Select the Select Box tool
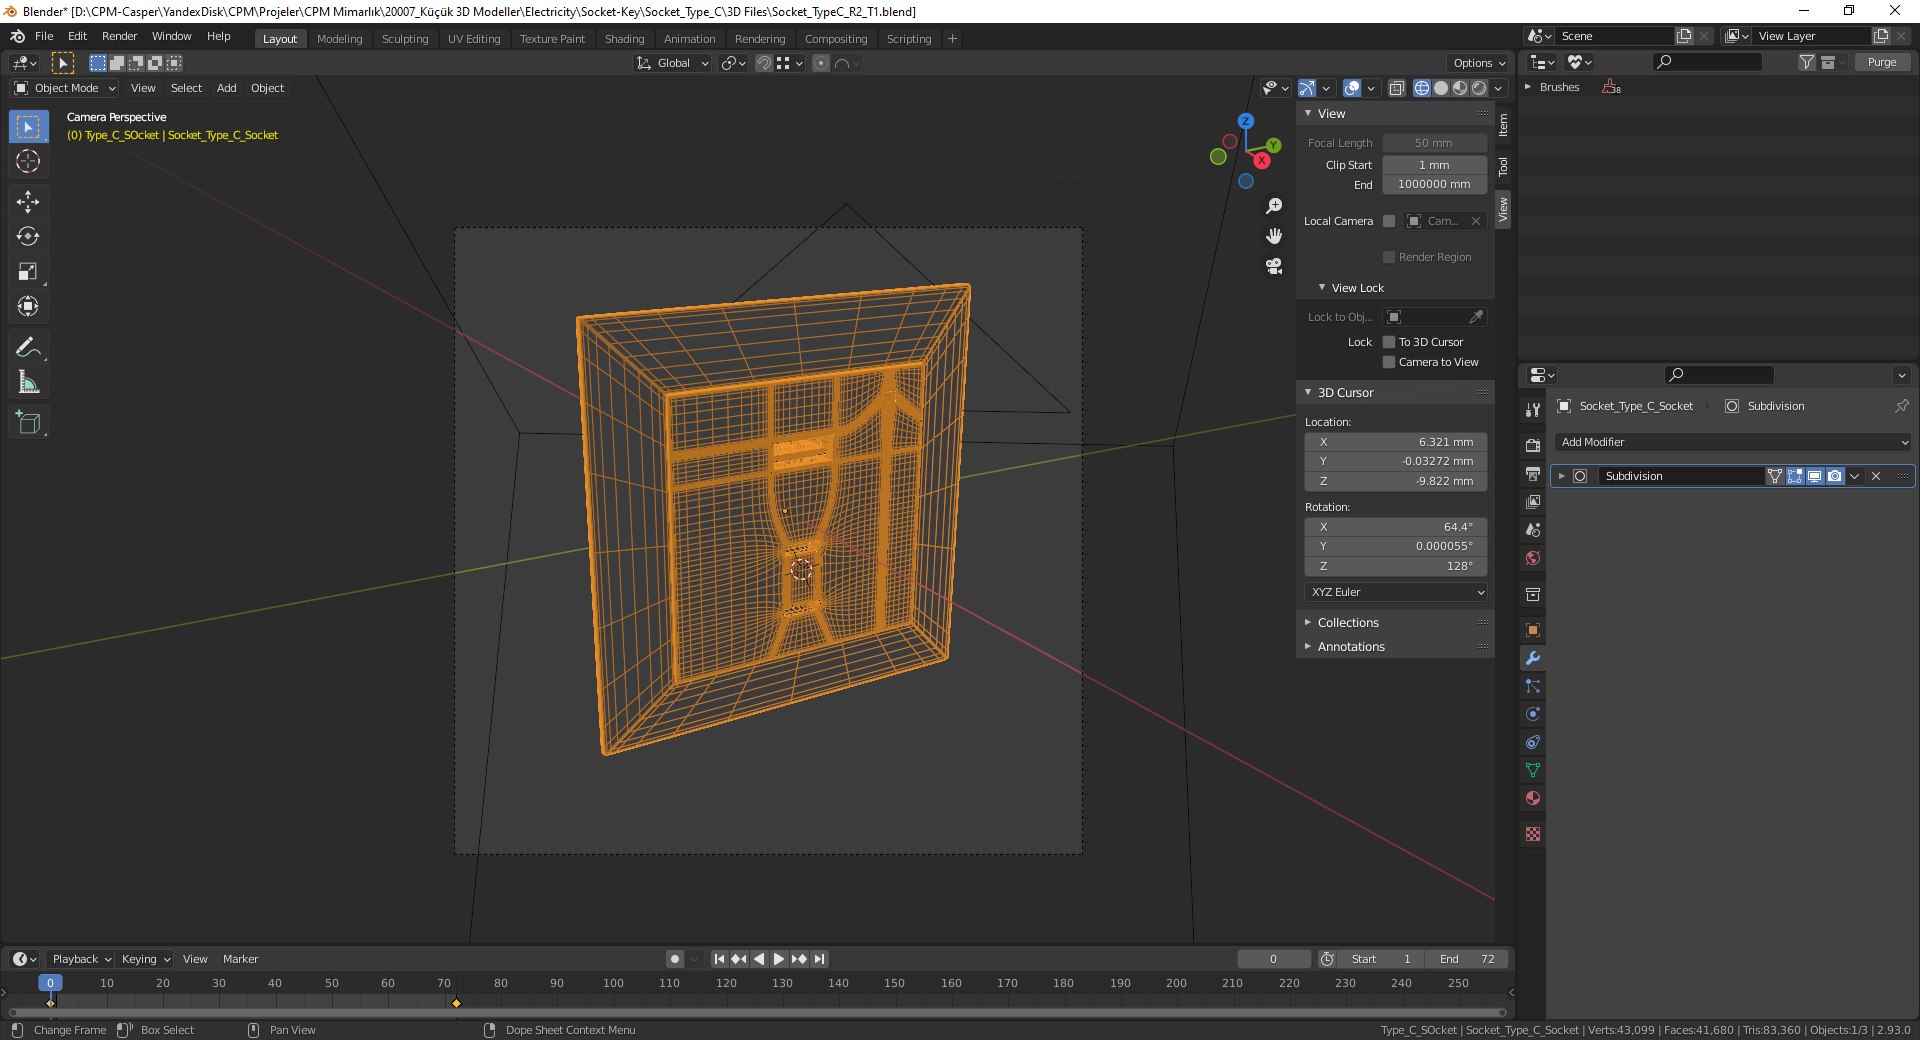The width and height of the screenshot is (1920, 1040). point(28,126)
